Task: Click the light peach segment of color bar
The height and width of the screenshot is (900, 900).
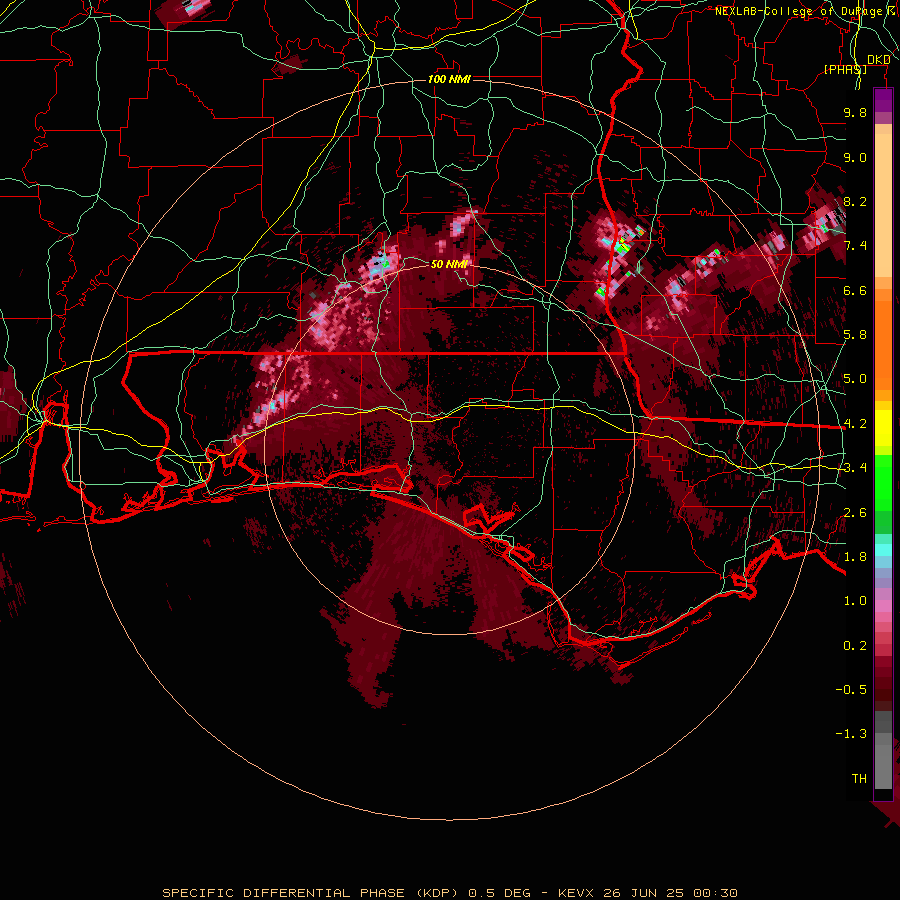Action: coord(883,205)
